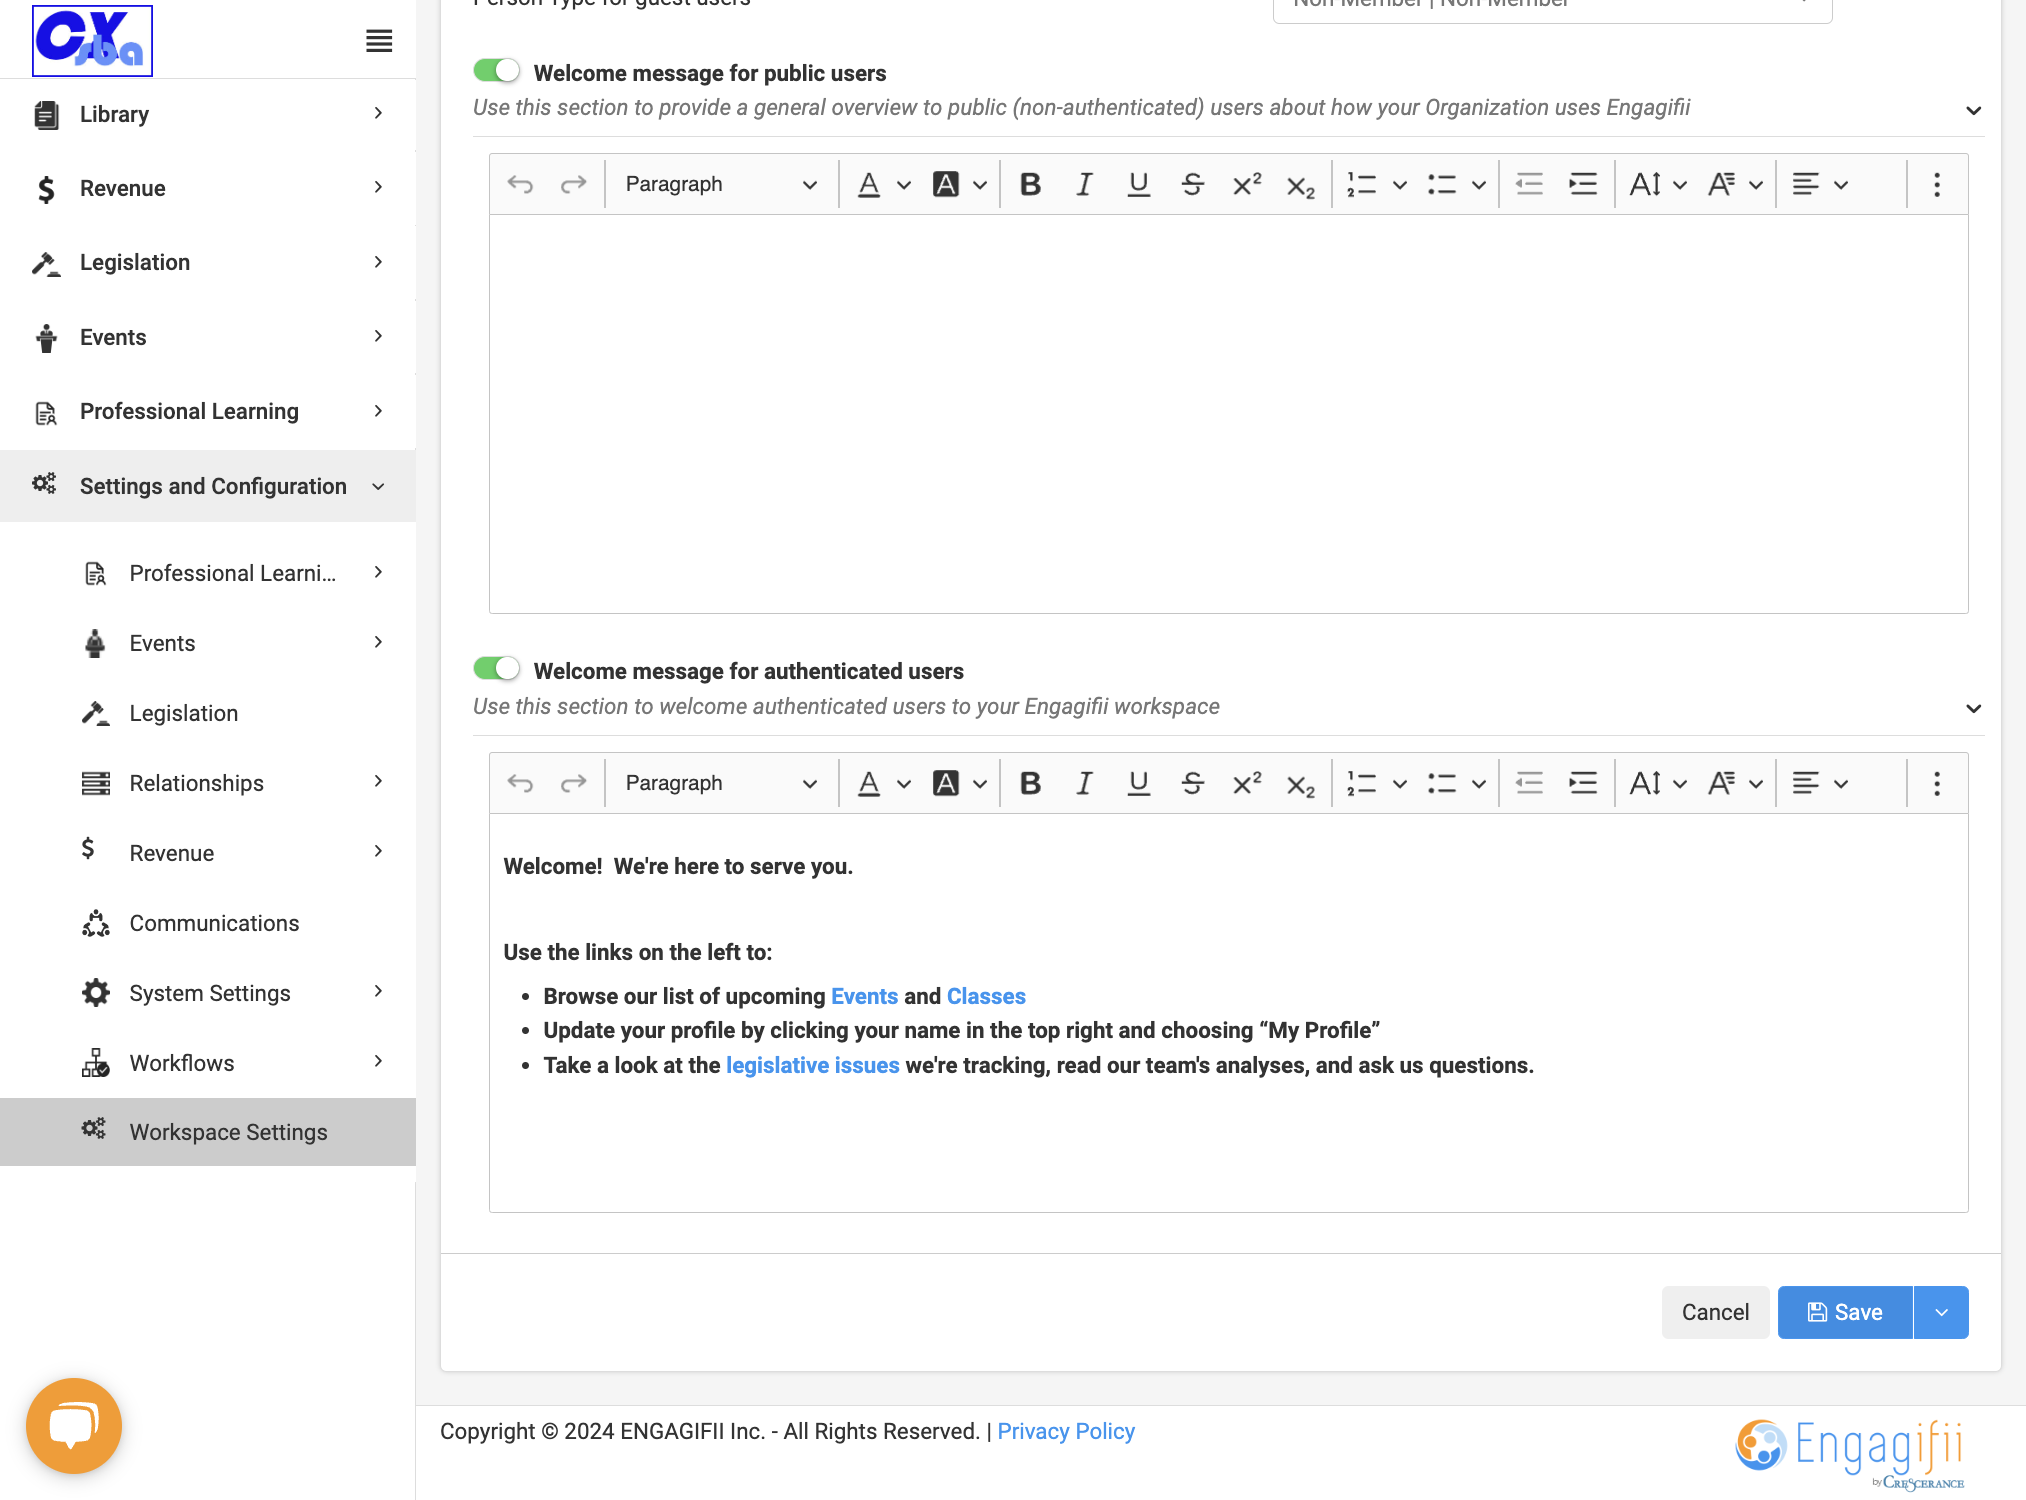
Task: Open font color picker in authenticated editor
Action: tap(884, 783)
